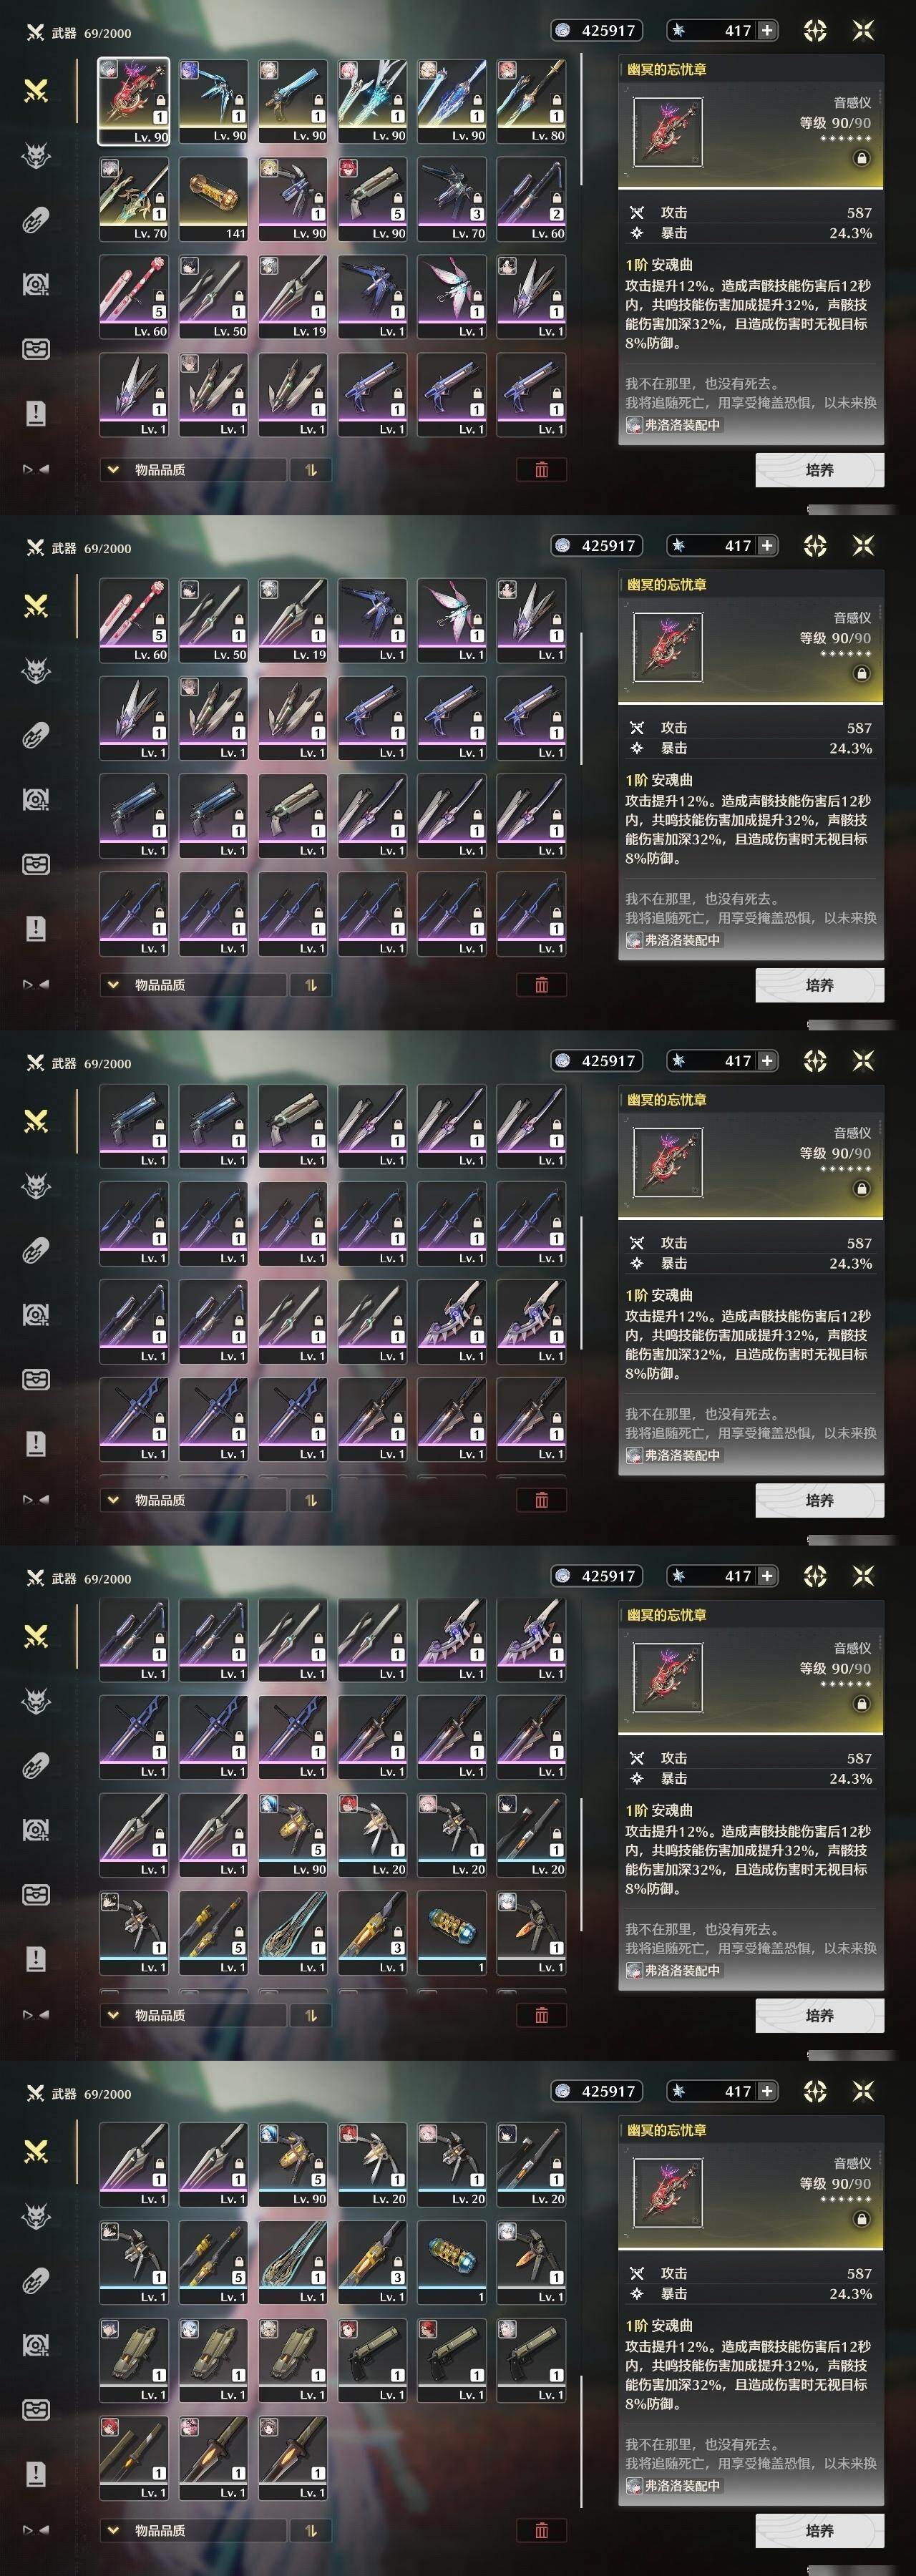Select the Lv. 70 purple pistols with count 3

click(x=452, y=198)
